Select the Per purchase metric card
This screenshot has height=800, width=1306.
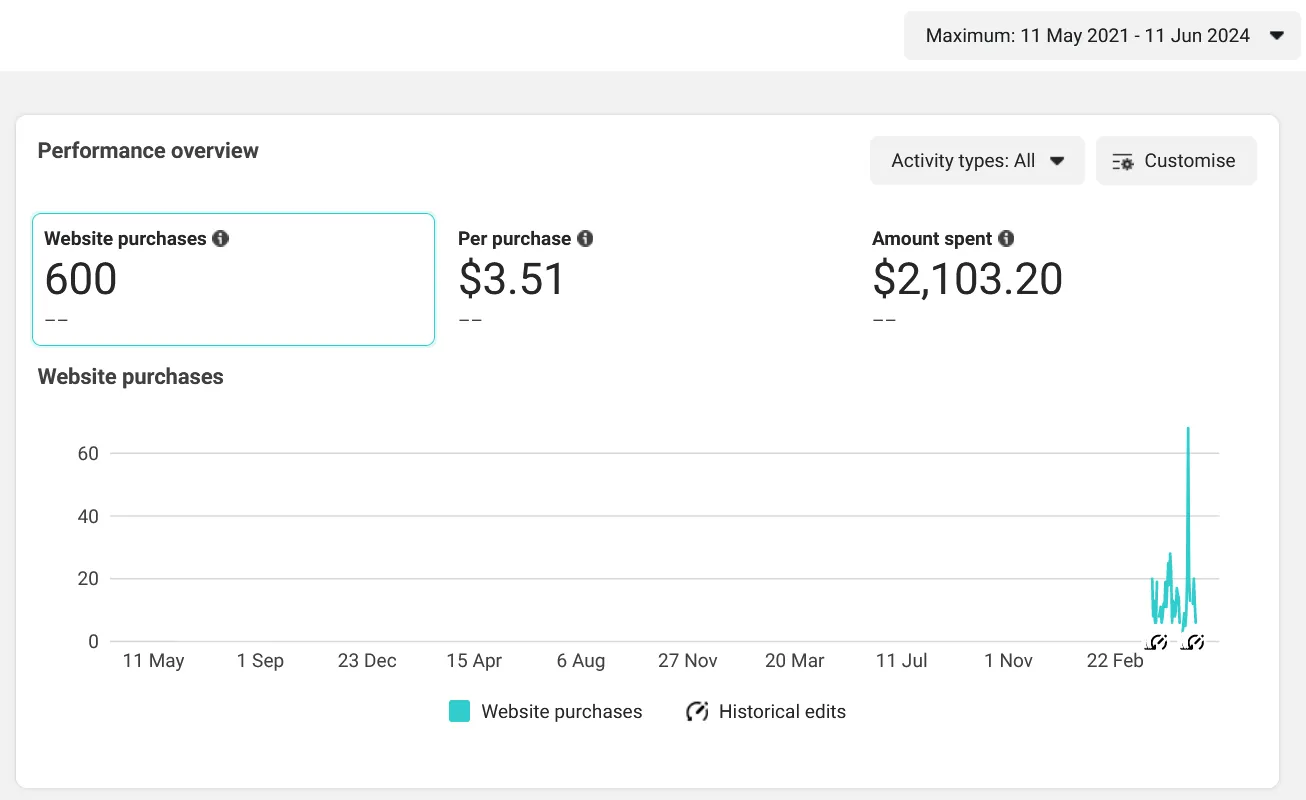(647, 279)
